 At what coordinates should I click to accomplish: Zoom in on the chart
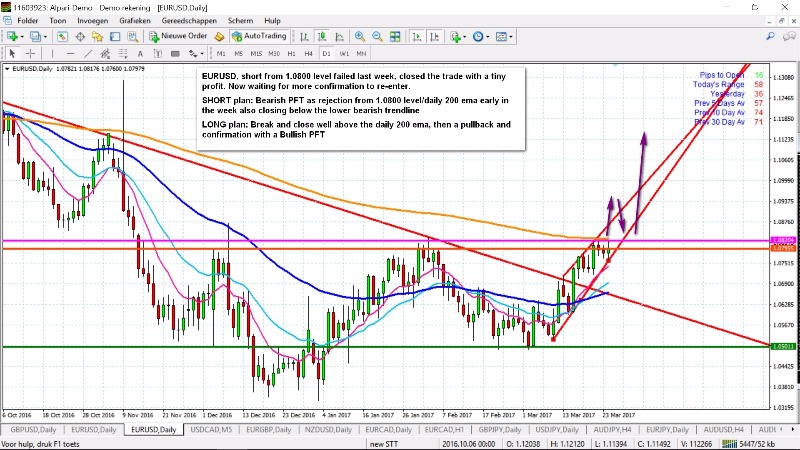coord(359,36)
